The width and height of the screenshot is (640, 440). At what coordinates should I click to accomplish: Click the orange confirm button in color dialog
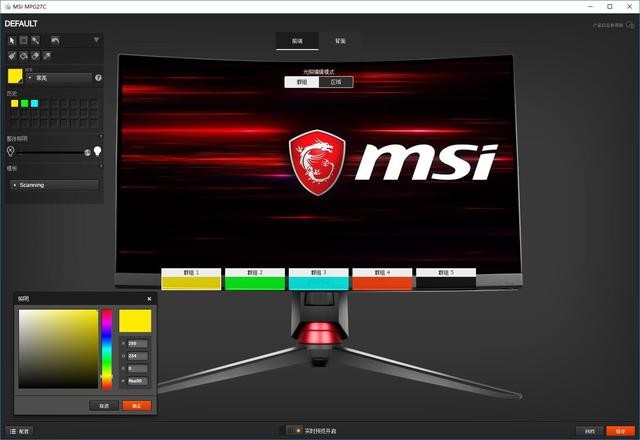coord(137,405)
